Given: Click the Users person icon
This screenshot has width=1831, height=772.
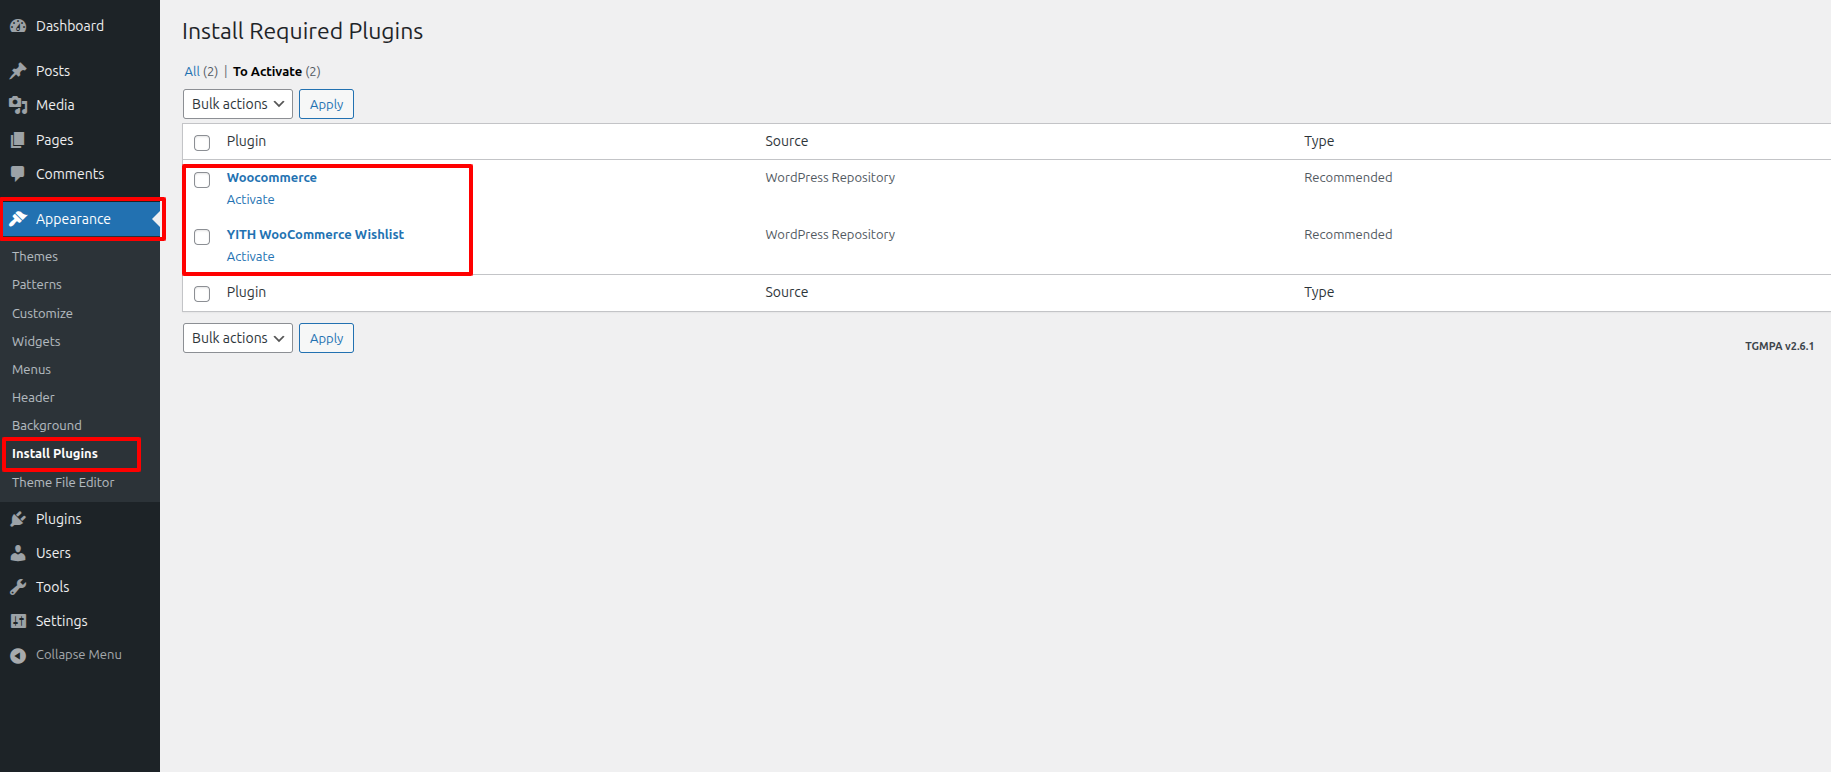Looking at the screenshot, I should pyautogui.click(x=18, y=553).
